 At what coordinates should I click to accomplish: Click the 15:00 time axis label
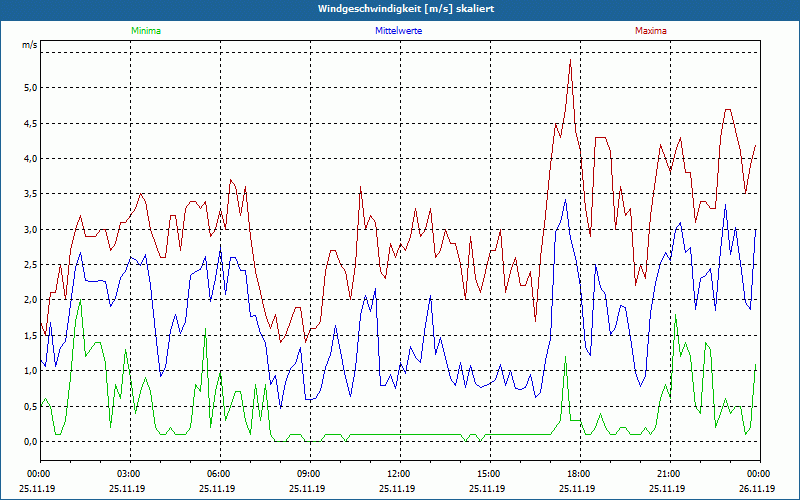click(490, 474)
